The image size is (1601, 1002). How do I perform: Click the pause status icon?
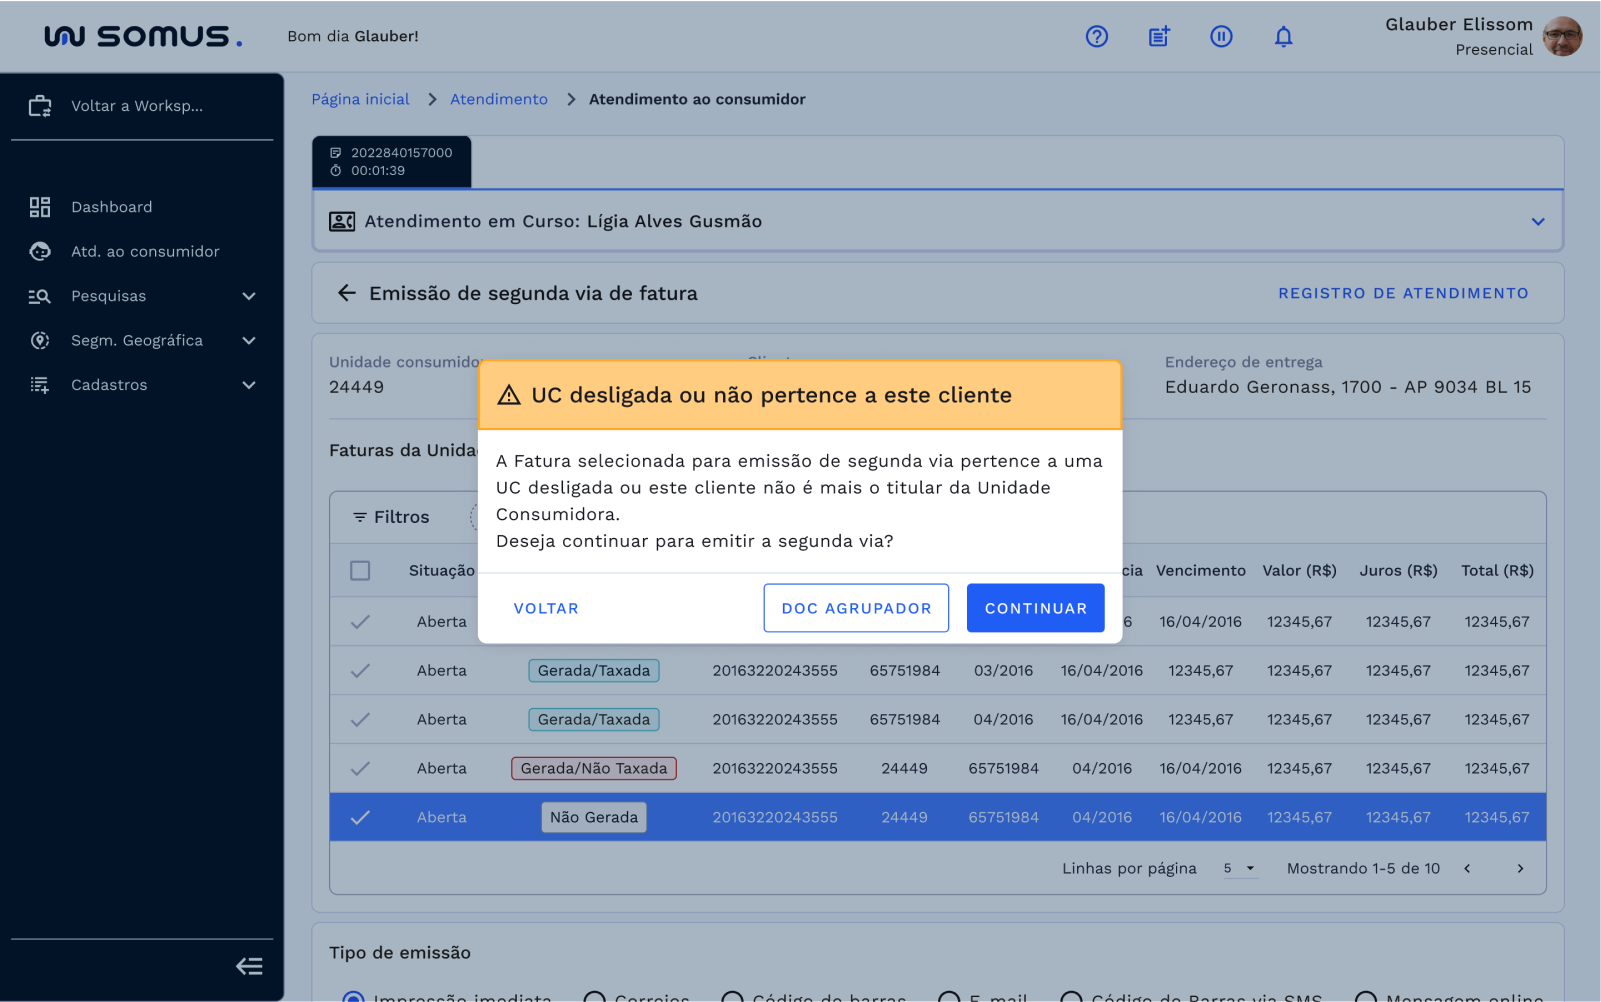[x=1220, y=37]
